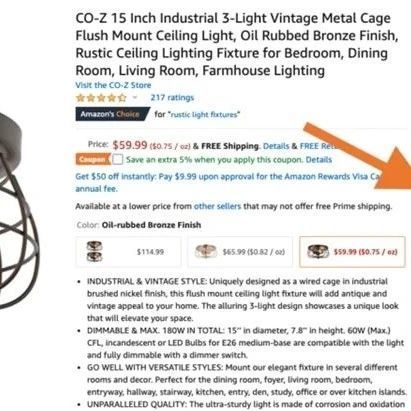The width and height of the screenshot is (411, 411).
Task: Select the $114.99 two-pack color option
Action: point(128,252)
